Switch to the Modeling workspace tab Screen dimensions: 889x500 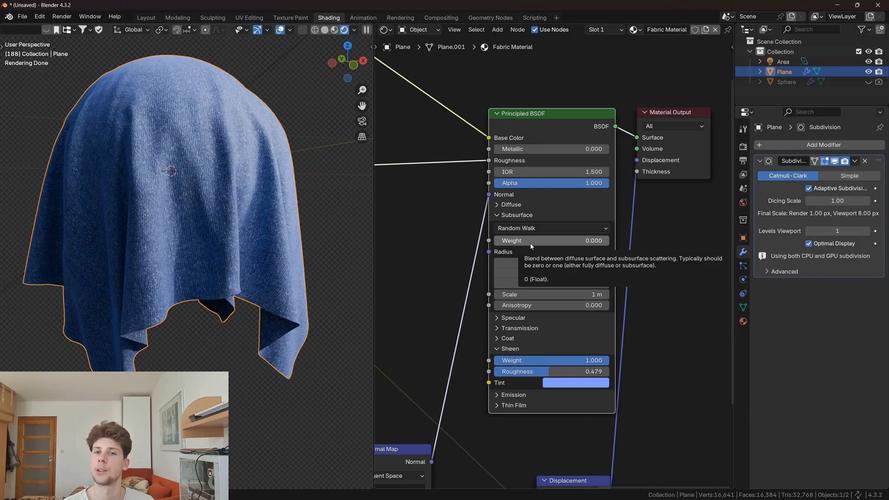(x=177, y=18)
